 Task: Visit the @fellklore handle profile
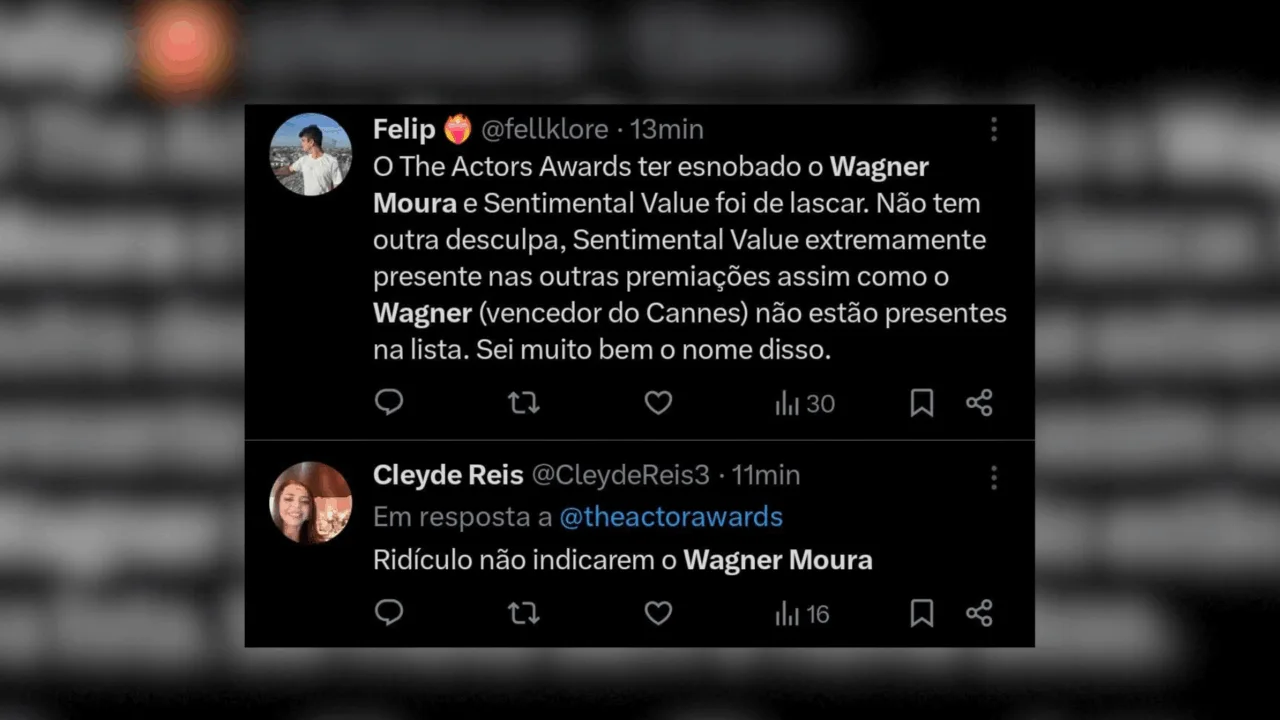point(544,129)
